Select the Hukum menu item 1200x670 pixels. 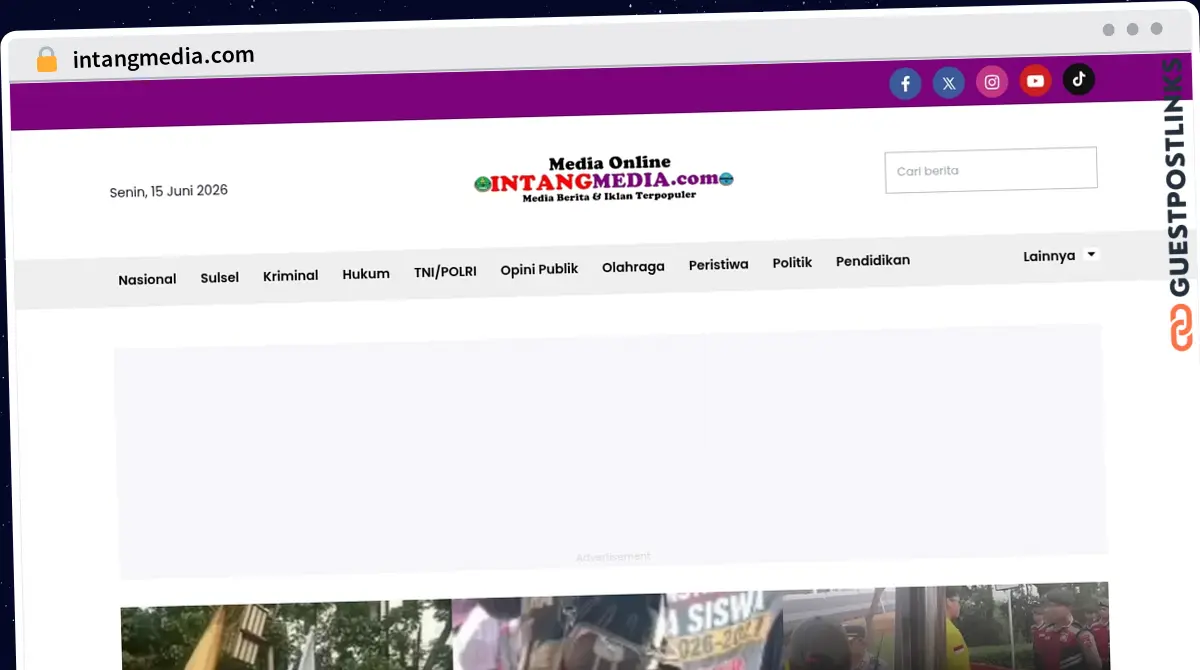click(x=366, y=273)
